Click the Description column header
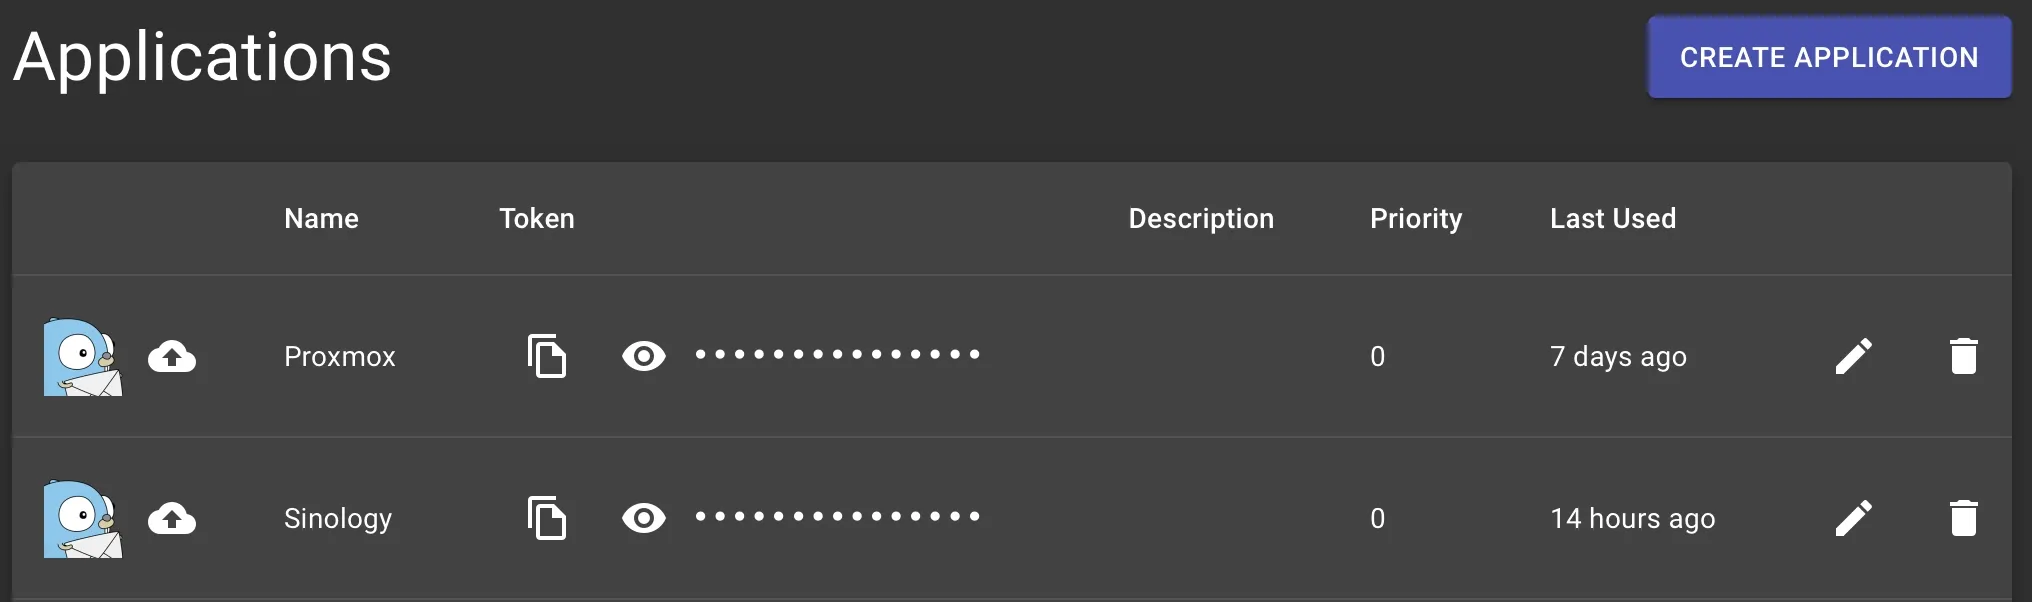The image size is (2032, 602). (x=1201, y=218)
